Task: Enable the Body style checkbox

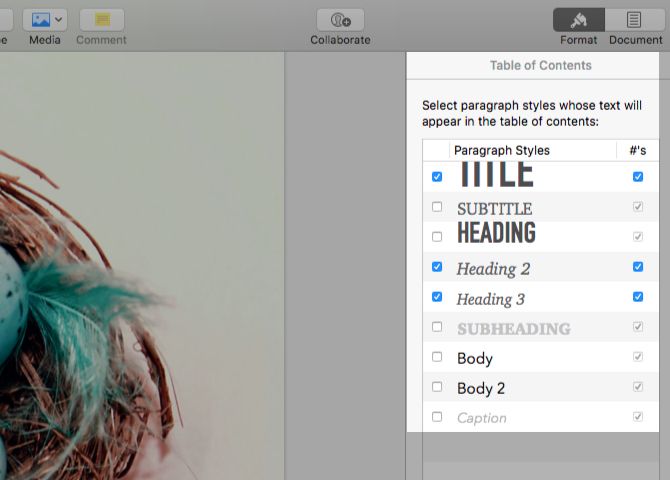Action: tap(437, 357)
